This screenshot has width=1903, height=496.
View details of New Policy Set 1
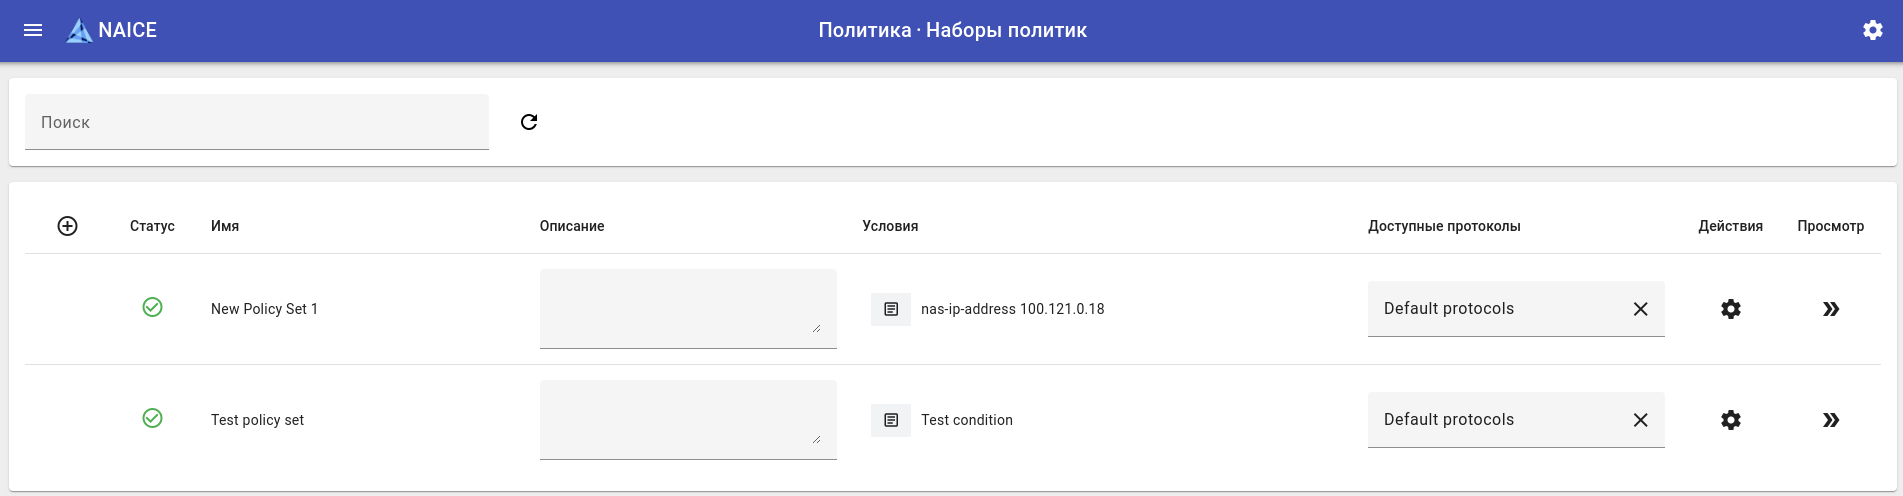tap(1830, 309)
